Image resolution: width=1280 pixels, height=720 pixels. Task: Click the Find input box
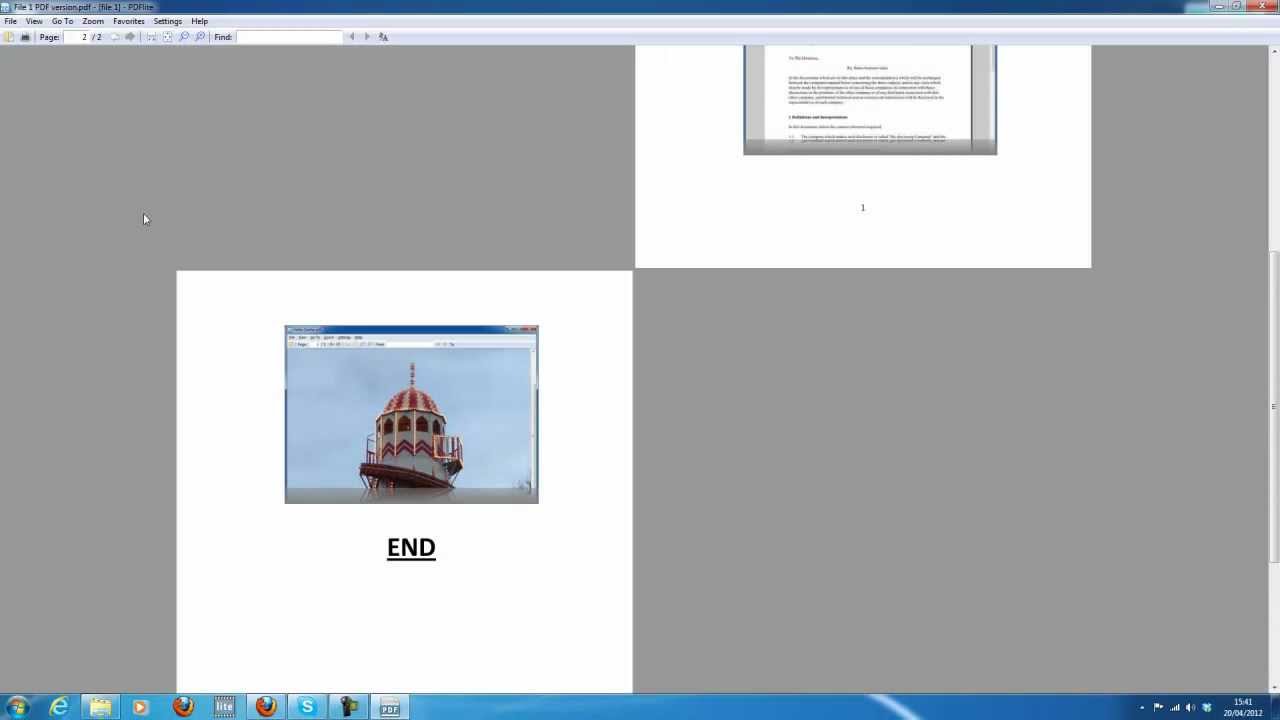(290, 36)
